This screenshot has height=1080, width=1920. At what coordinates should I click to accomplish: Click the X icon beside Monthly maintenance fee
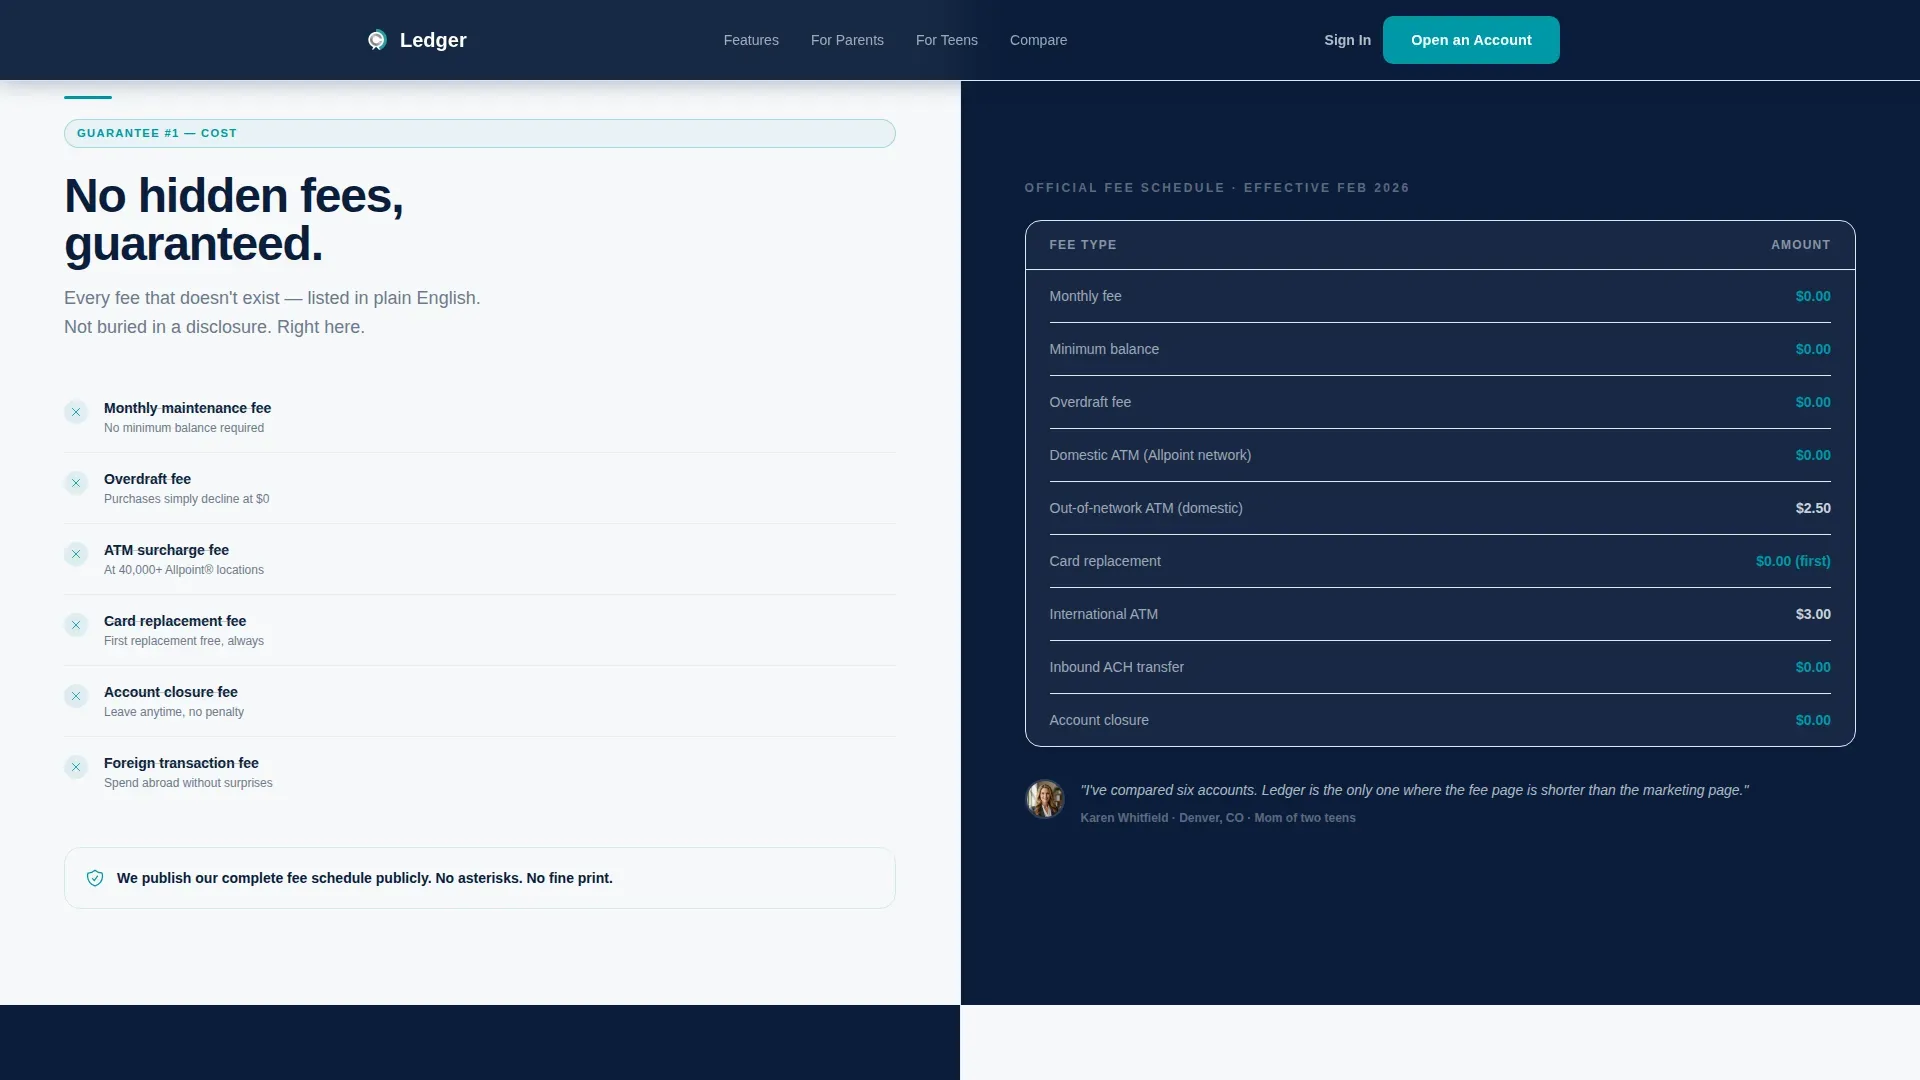point(76,412)
